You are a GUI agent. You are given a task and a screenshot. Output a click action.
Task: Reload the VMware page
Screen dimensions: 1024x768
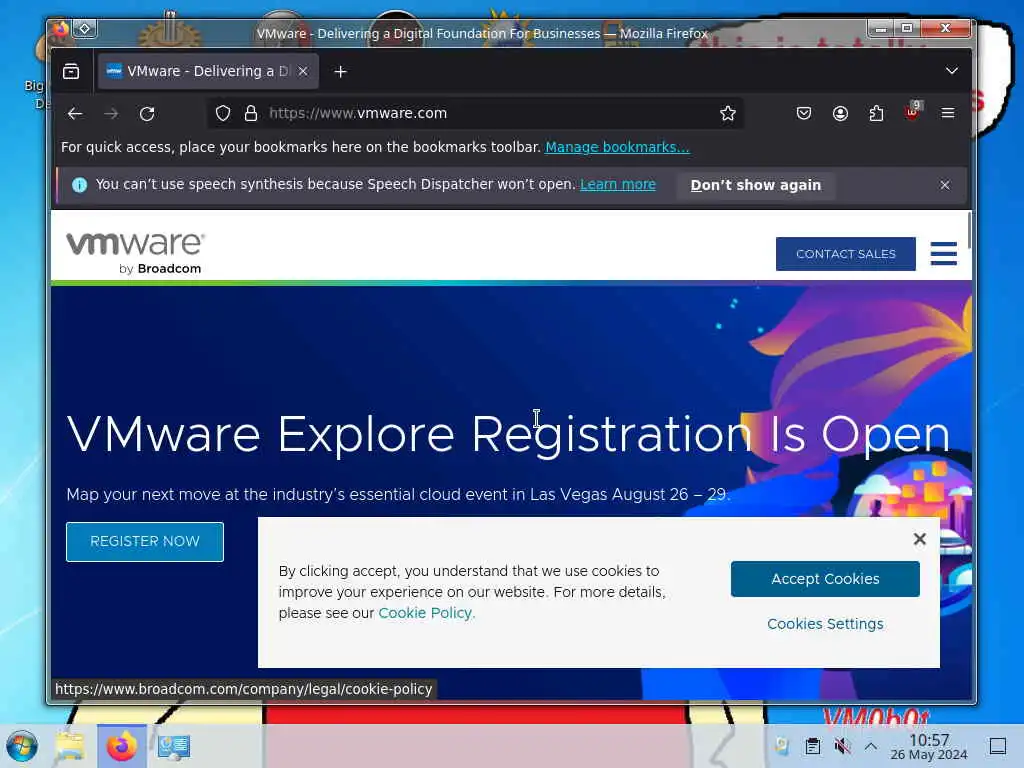[x=147, y=114]
